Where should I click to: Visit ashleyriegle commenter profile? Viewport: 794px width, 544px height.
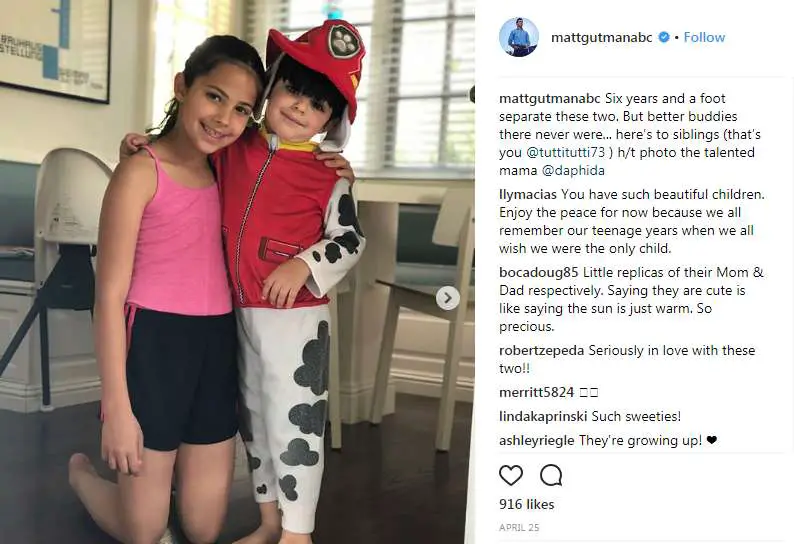[537, 441]
